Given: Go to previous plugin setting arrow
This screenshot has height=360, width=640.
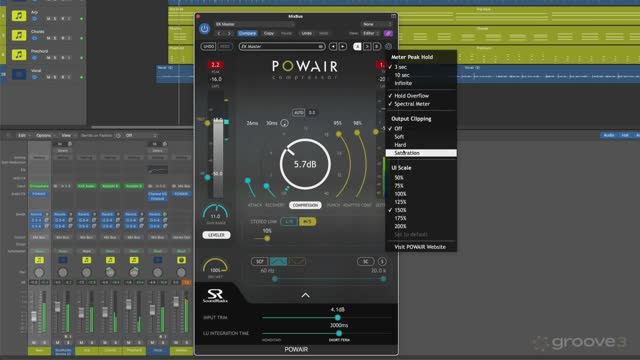Looking at the screenshot, I should [219, 33].
